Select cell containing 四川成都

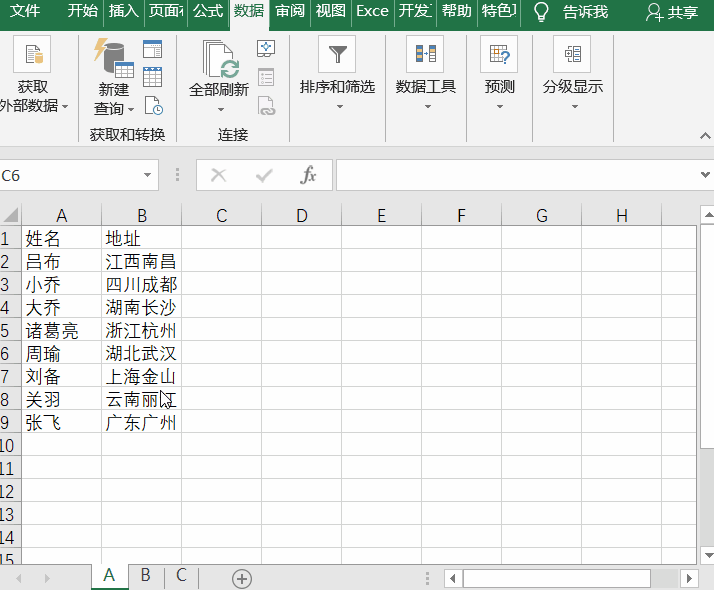(142, 285)
